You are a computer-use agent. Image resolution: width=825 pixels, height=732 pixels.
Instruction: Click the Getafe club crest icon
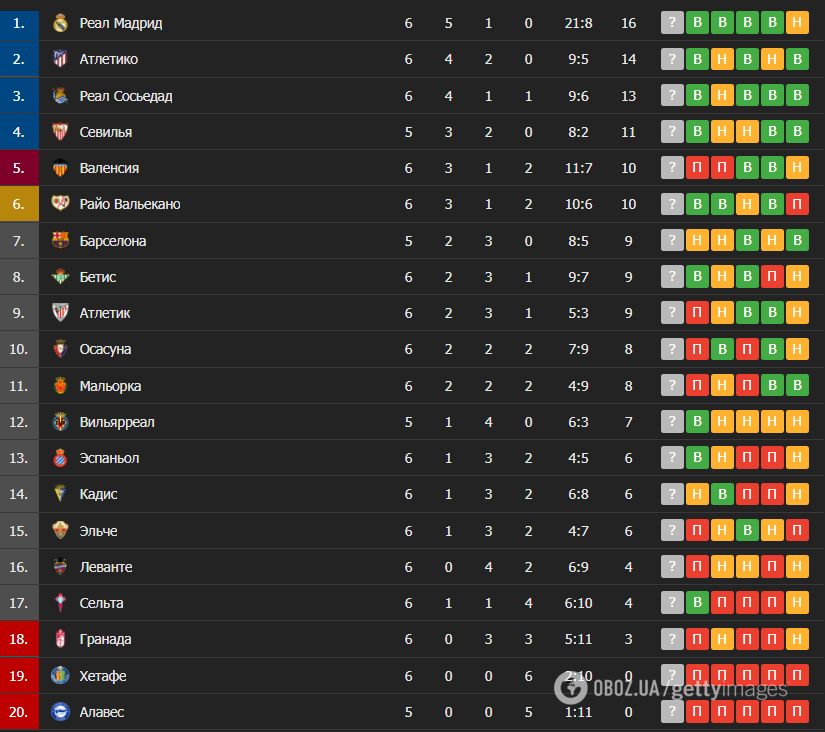pyautogui.click(x=61, y=675)
